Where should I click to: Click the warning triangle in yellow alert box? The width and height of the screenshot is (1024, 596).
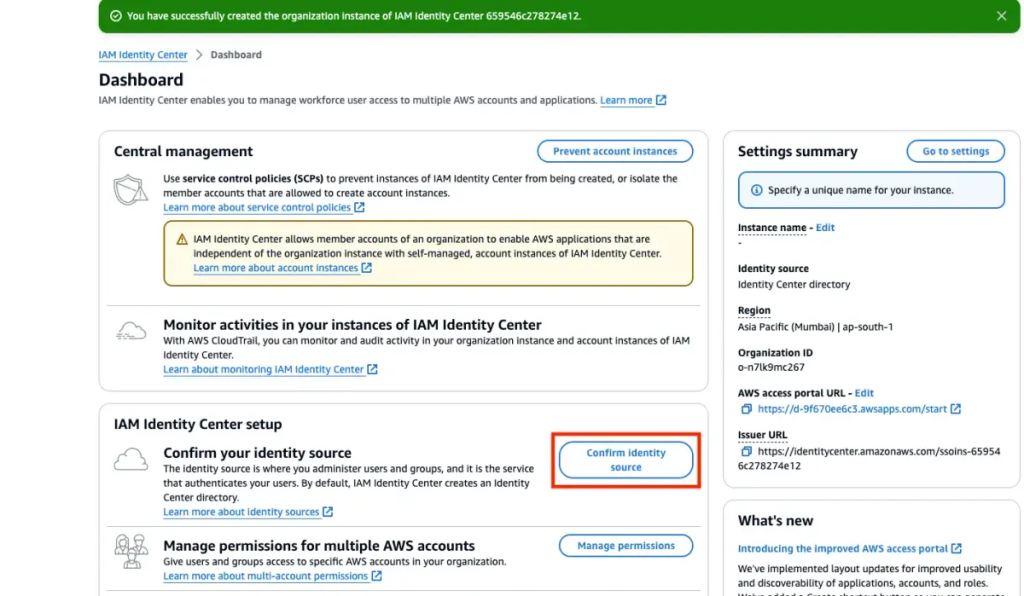coord(182,239)
